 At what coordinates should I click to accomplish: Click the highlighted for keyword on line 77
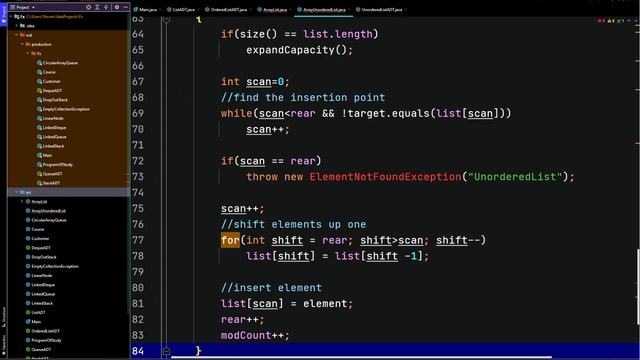[x=230, y=240]
